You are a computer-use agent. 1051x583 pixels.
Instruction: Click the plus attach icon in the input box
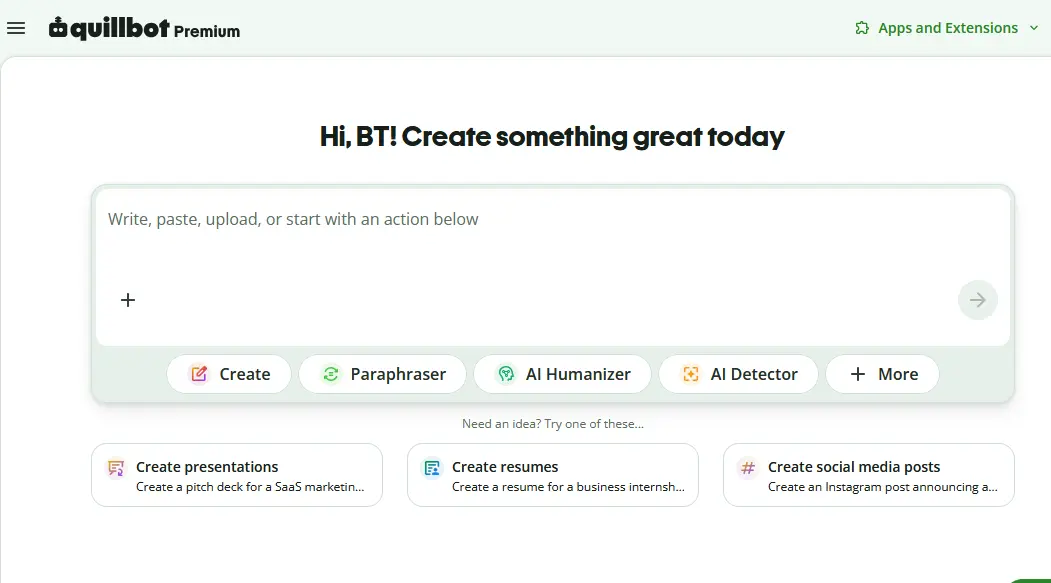pyautogui.click(x=127, y=300)
